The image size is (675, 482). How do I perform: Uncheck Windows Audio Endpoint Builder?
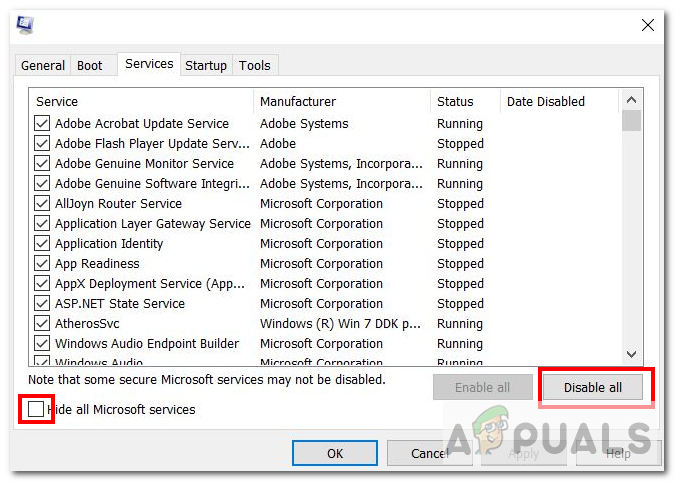click(x=42, y=343)
